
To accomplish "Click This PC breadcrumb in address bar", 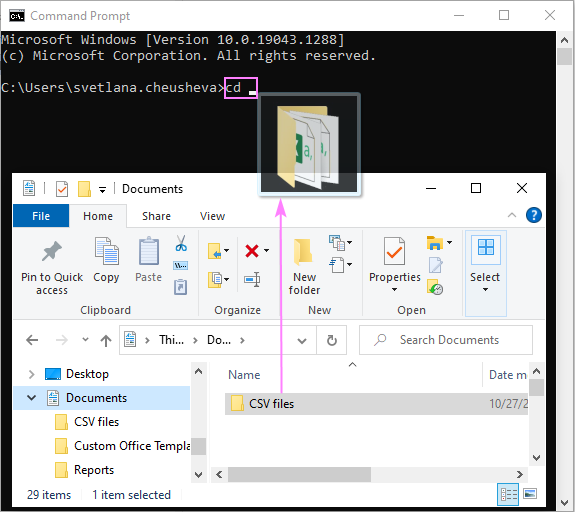I will (171, 340).
